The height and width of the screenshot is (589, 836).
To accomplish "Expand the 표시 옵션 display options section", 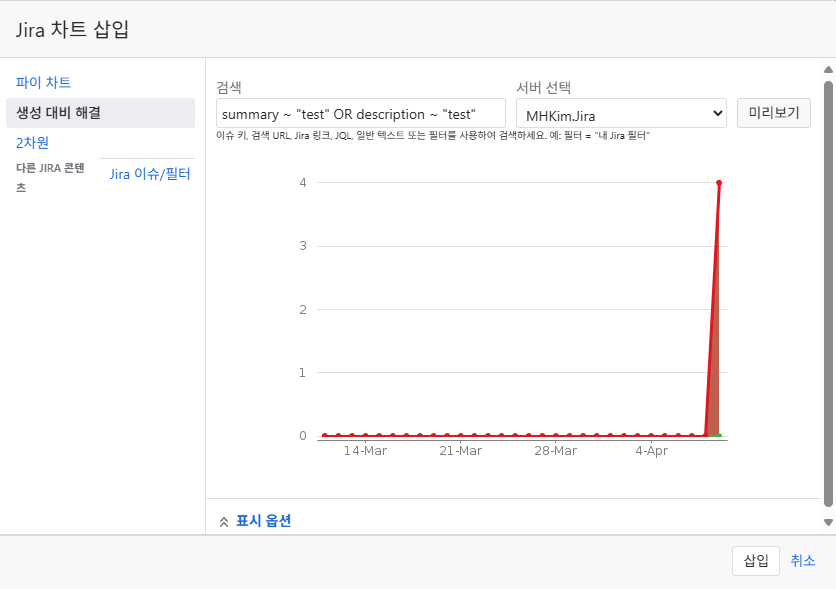I will 263,521.
